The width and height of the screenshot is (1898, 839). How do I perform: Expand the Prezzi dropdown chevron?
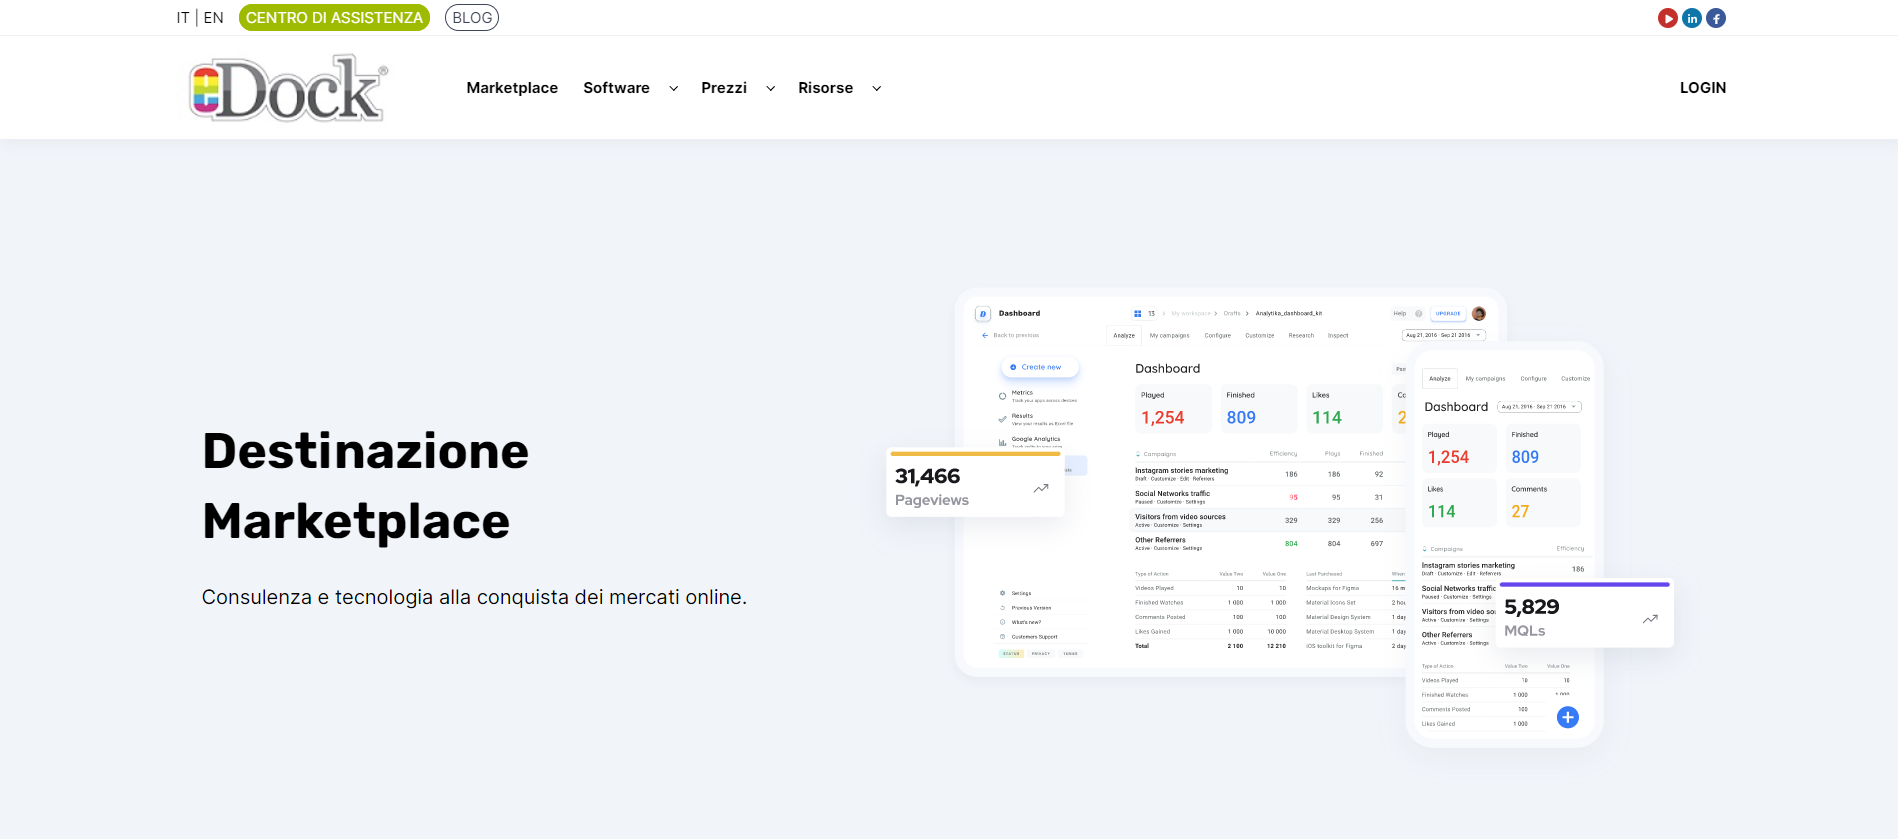(x=771, y=89)
